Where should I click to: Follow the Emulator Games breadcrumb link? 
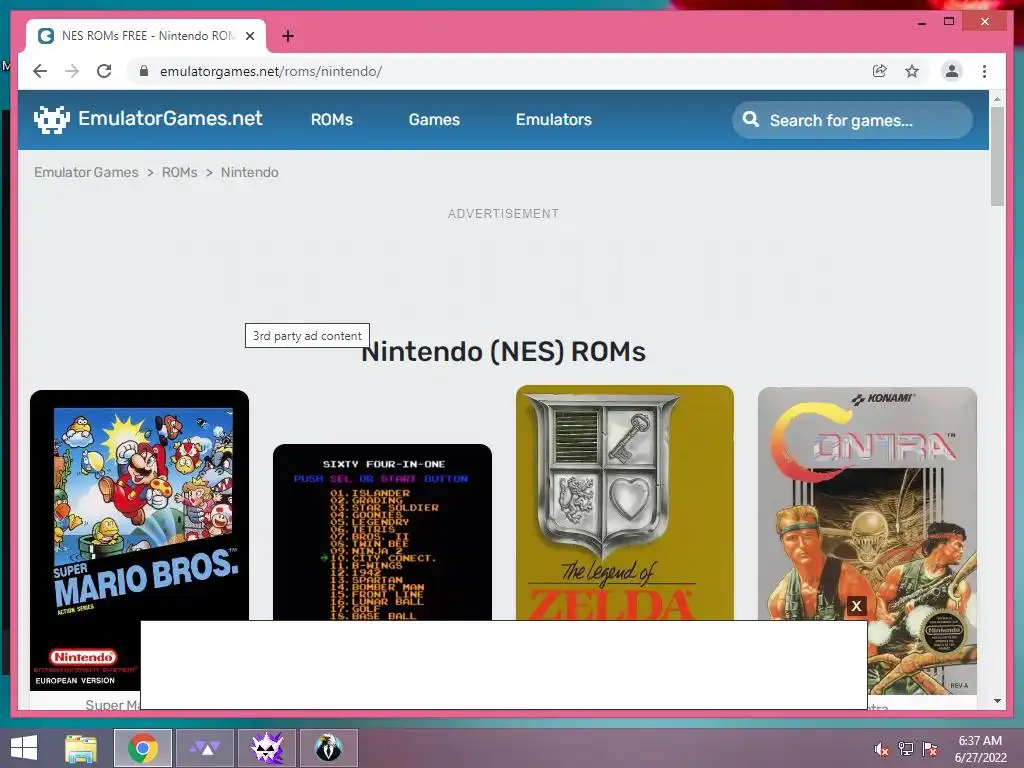(x=86, y=172)
